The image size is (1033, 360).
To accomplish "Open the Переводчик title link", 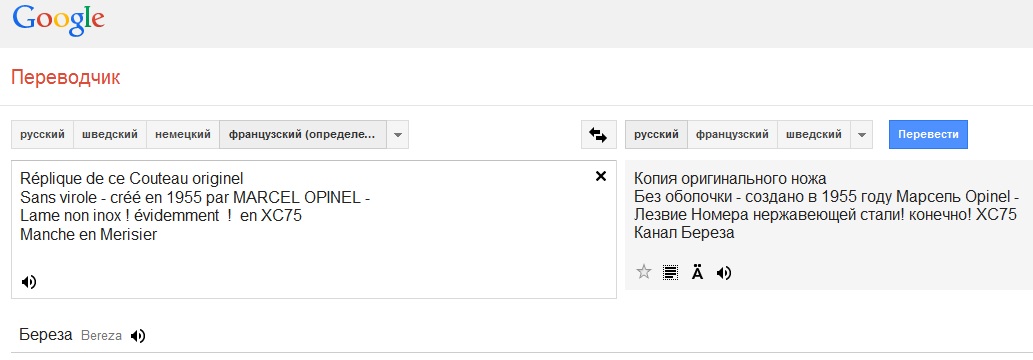I will [66, 78].
